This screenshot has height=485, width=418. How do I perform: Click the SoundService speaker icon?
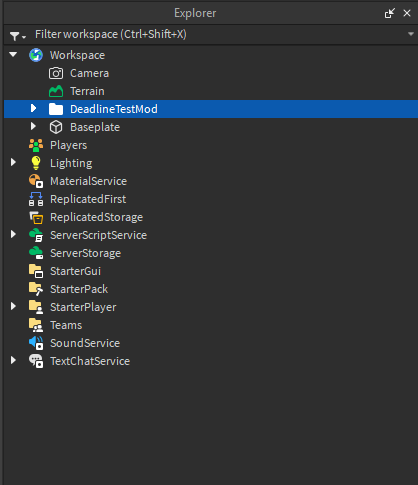[x=36, y=343]
